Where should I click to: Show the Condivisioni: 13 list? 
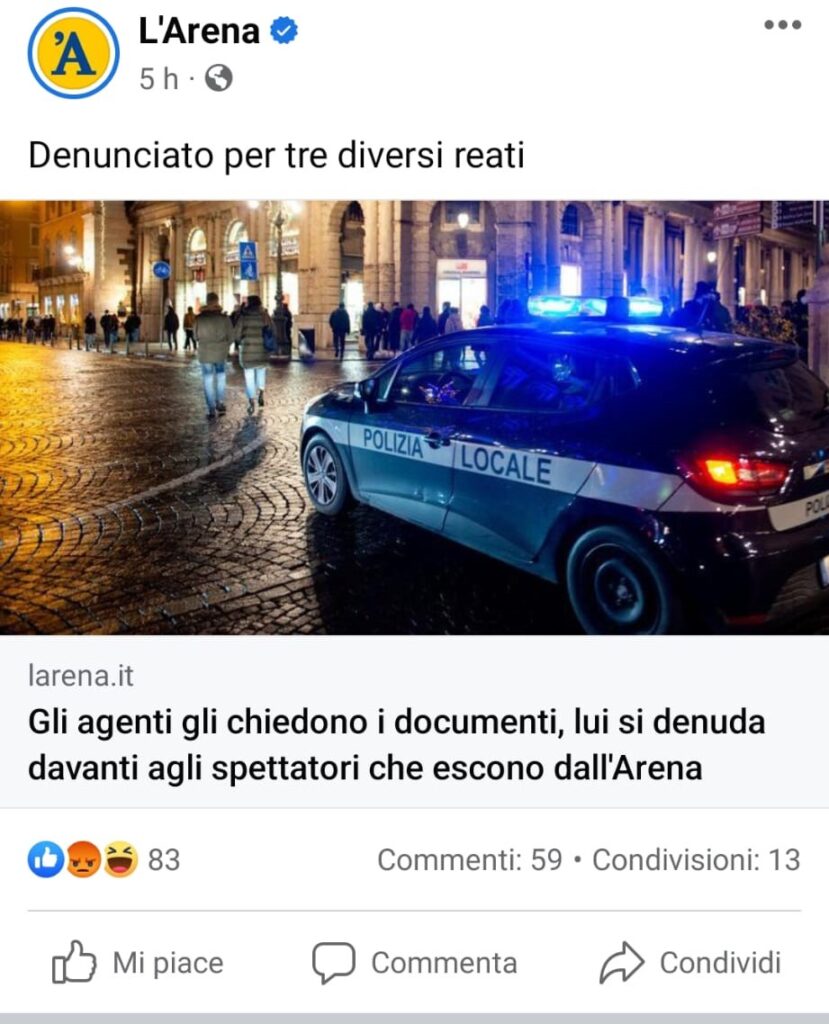point(696,860)
